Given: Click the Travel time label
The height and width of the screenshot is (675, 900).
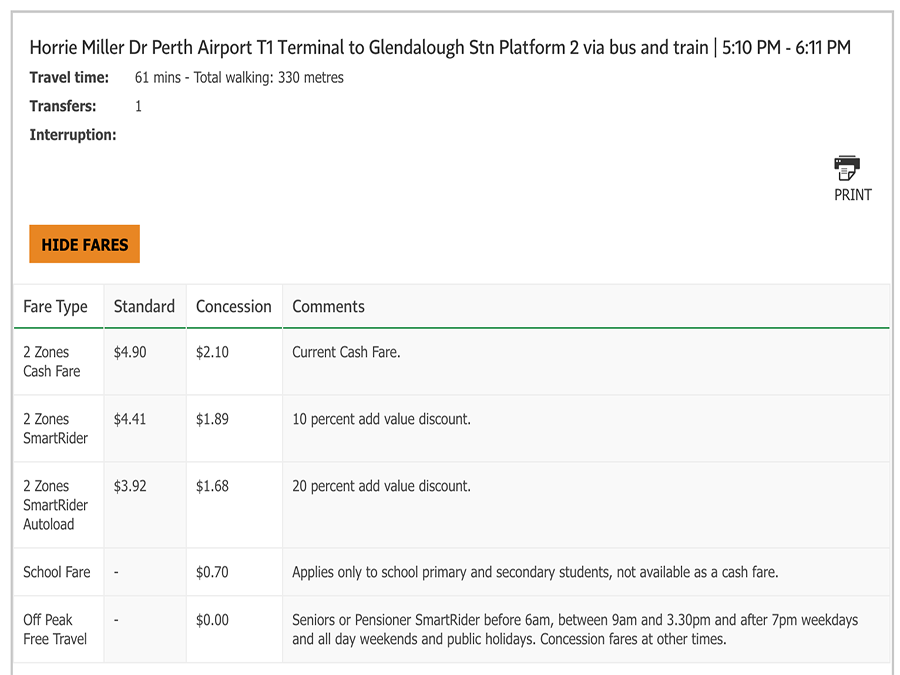Looking at the screenshot, I should click(x=69, y=77).
